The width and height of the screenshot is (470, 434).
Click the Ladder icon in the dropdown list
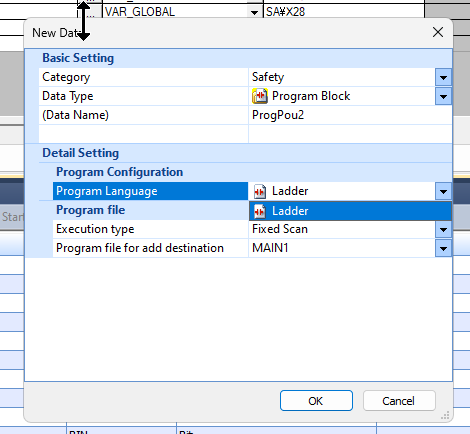click(260, 211)
